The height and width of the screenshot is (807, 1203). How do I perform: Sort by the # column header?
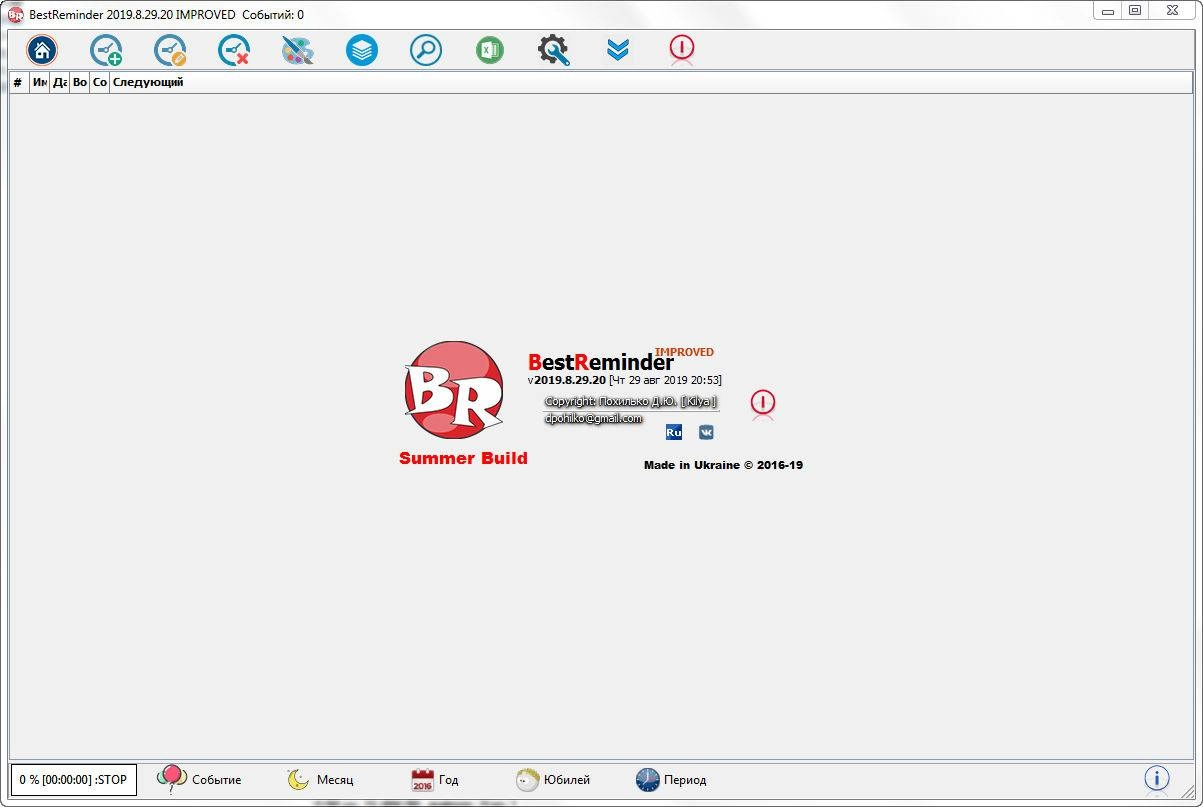(18, 82)
